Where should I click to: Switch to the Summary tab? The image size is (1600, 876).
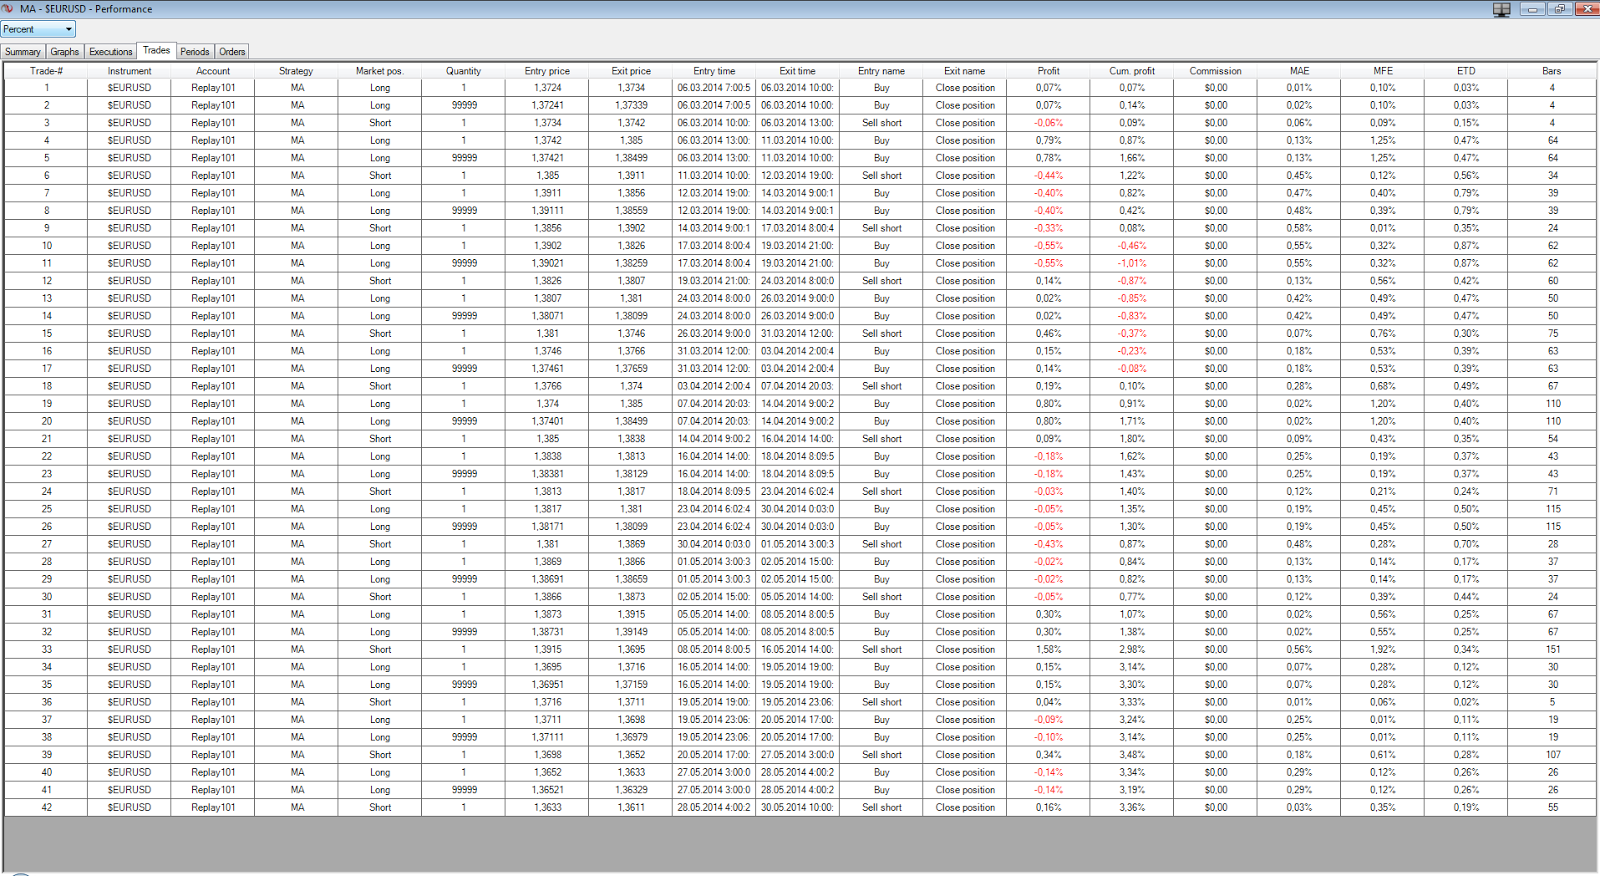tap(23, 52)
